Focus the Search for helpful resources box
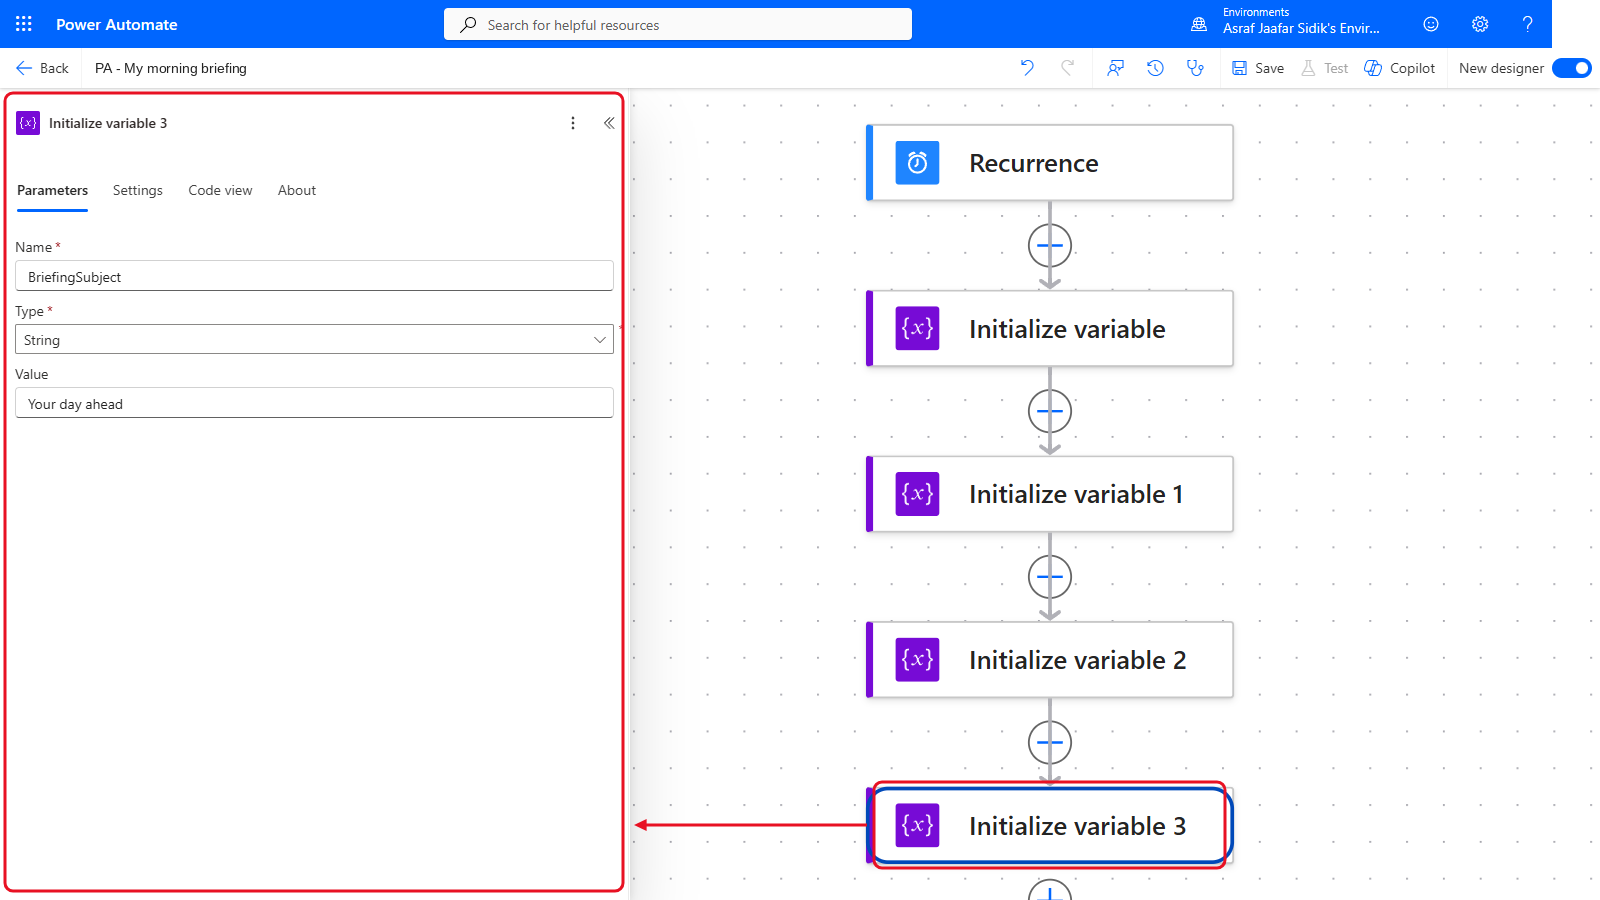The image size is (1600, 900). (678, 24)
